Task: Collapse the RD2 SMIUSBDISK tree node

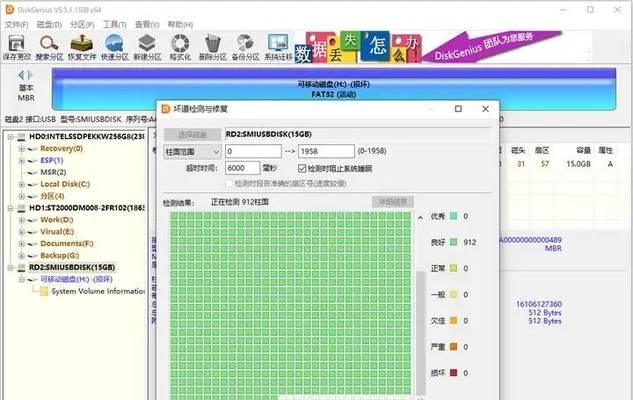Action: 10,268
